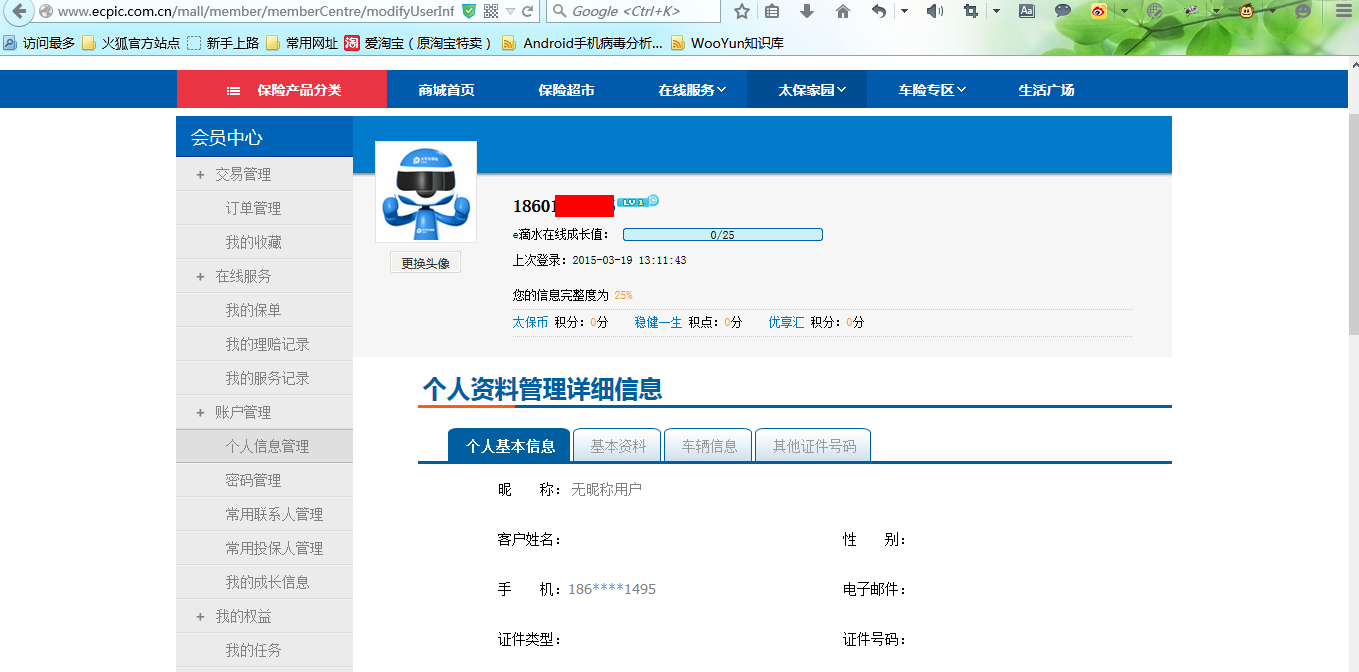Viewport: 1359px width, 672px height.
Task: Open the 太保币 link
Action: tap(530, 322)
